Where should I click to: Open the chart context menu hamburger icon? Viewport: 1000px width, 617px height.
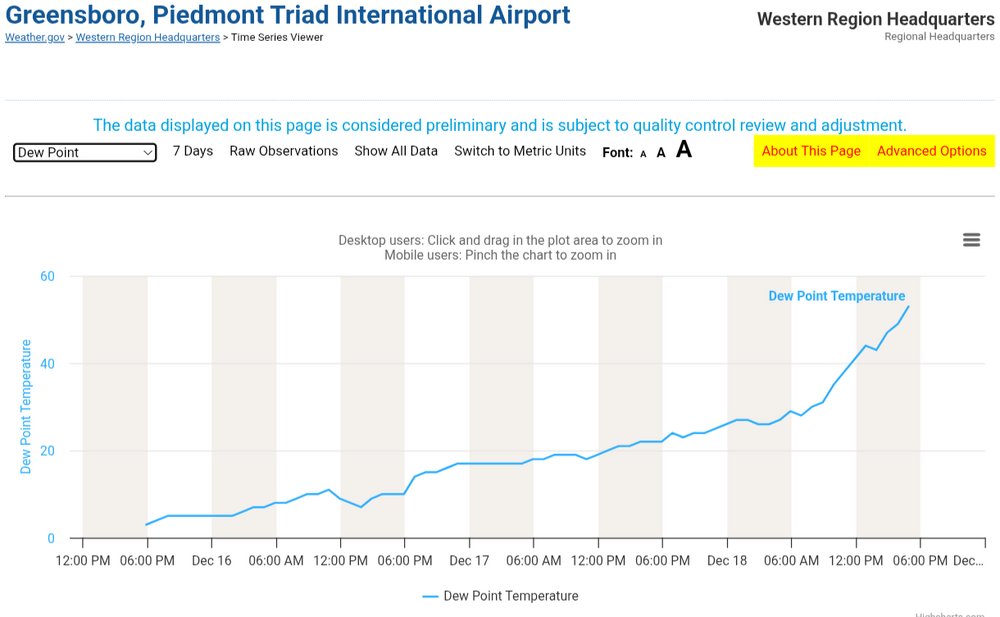coord(971,240)
